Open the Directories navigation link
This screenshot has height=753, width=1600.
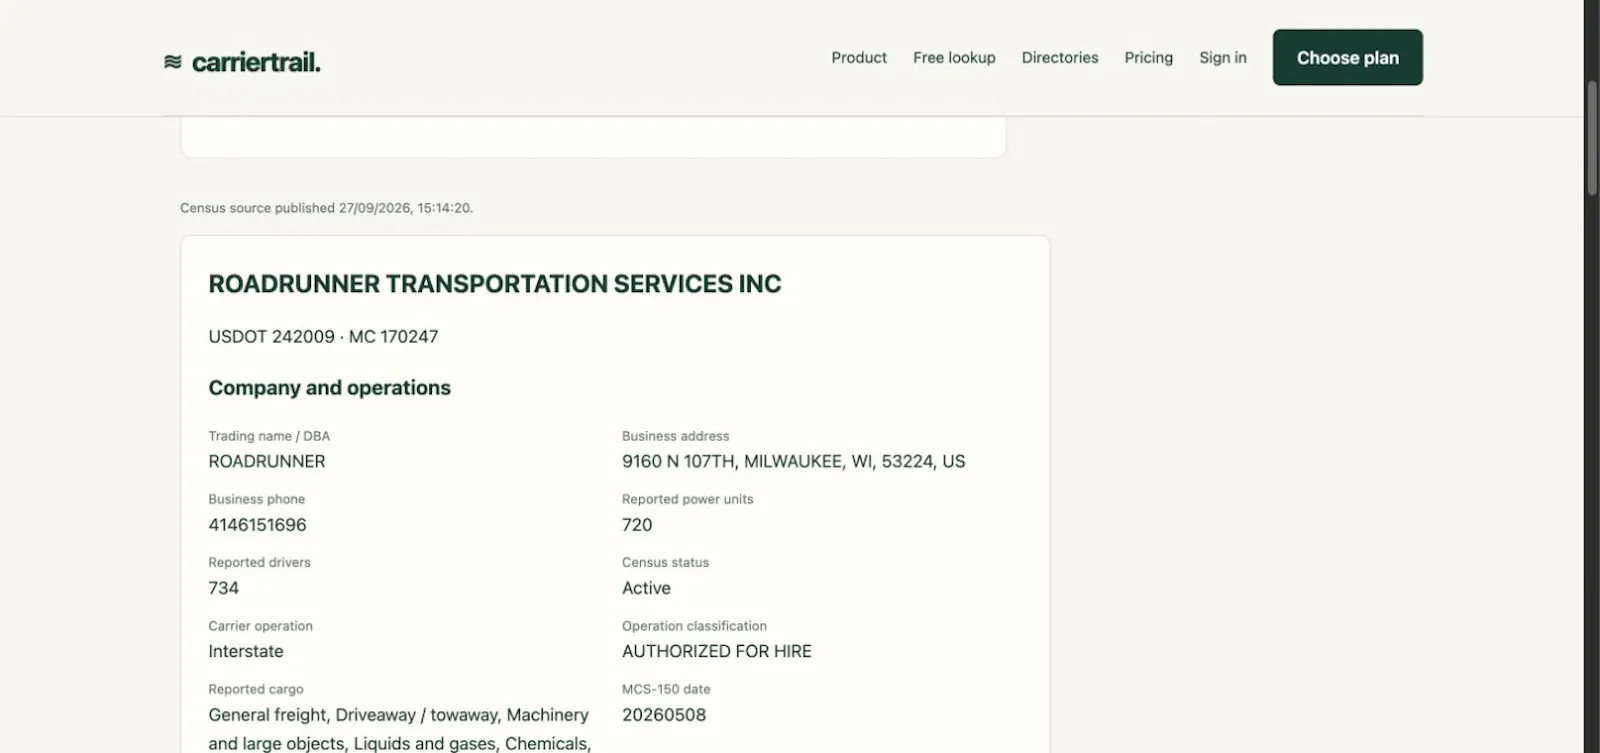(x=1060, y=58)
